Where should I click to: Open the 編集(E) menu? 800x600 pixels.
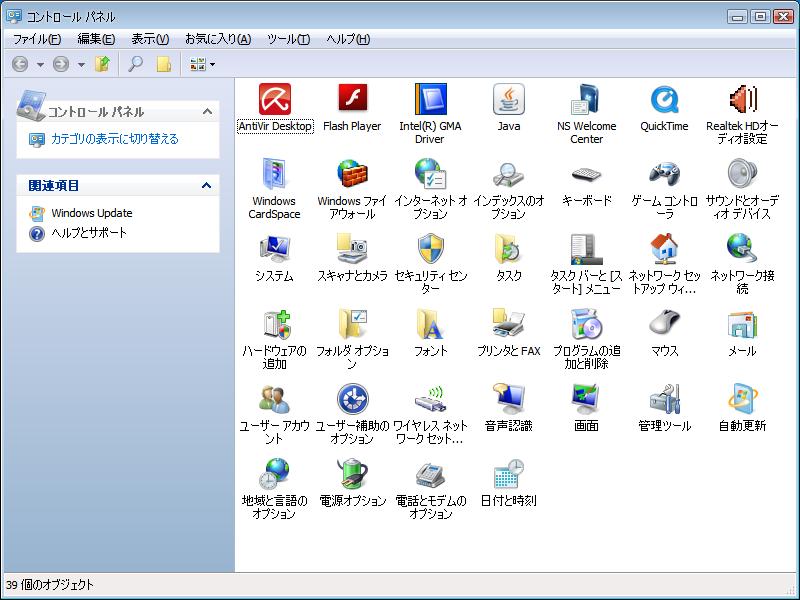96,39
